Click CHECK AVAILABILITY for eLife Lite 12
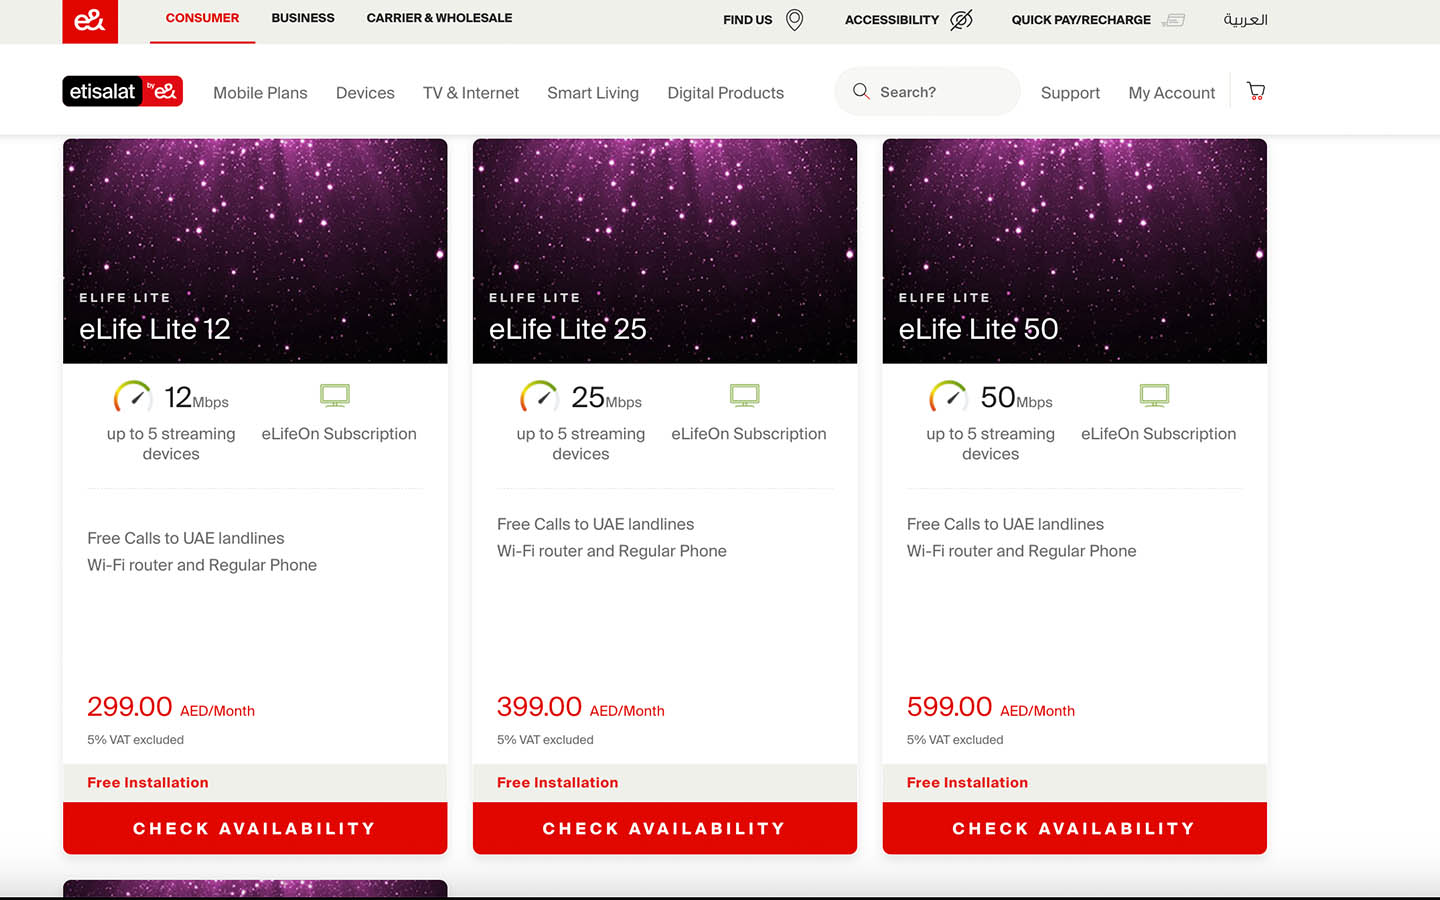 click(255, 828)
